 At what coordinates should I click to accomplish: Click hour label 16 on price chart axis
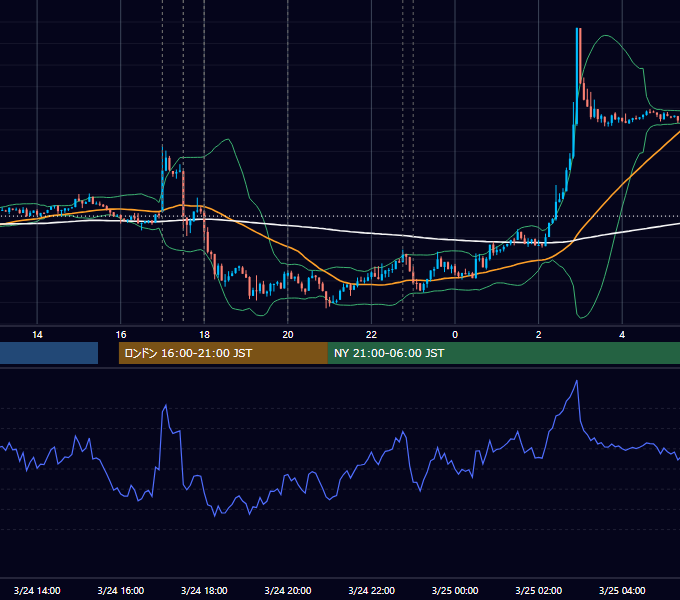pyautogui.click(x=121, y=335)
